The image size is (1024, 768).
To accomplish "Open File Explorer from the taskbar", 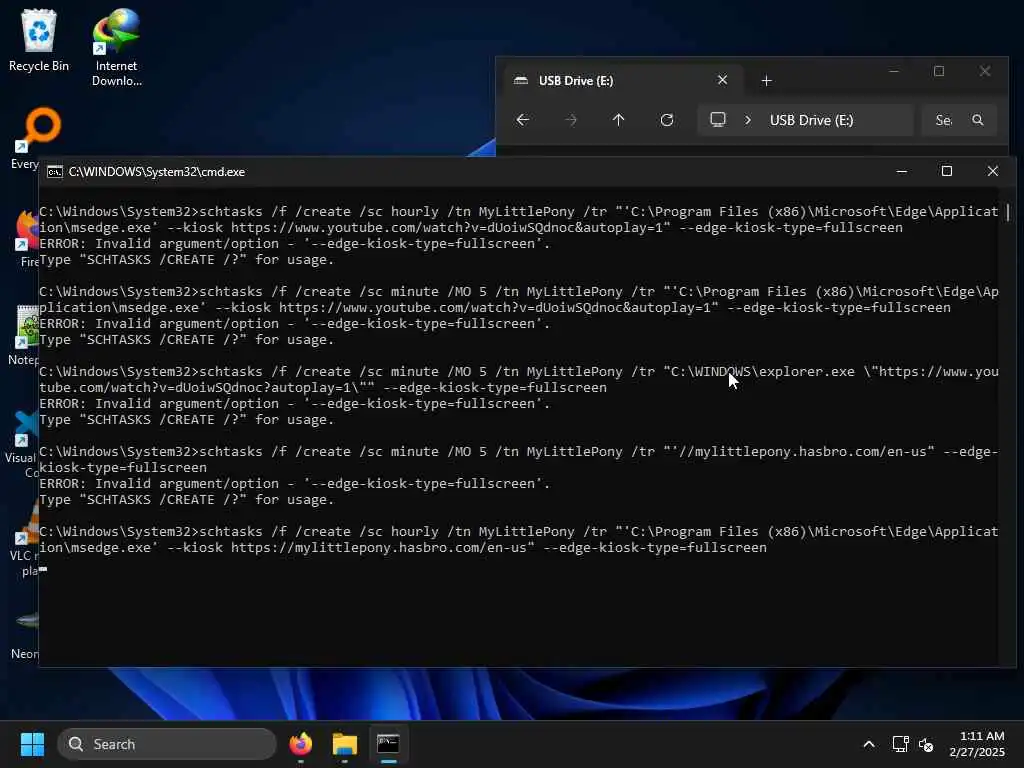I will click(344, 744).
